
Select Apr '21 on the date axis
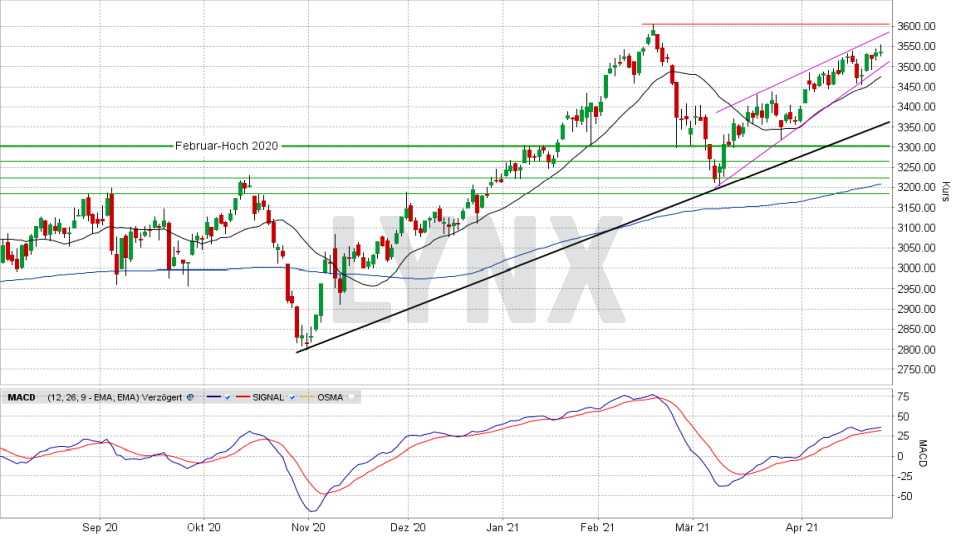[x=802, y=526]
